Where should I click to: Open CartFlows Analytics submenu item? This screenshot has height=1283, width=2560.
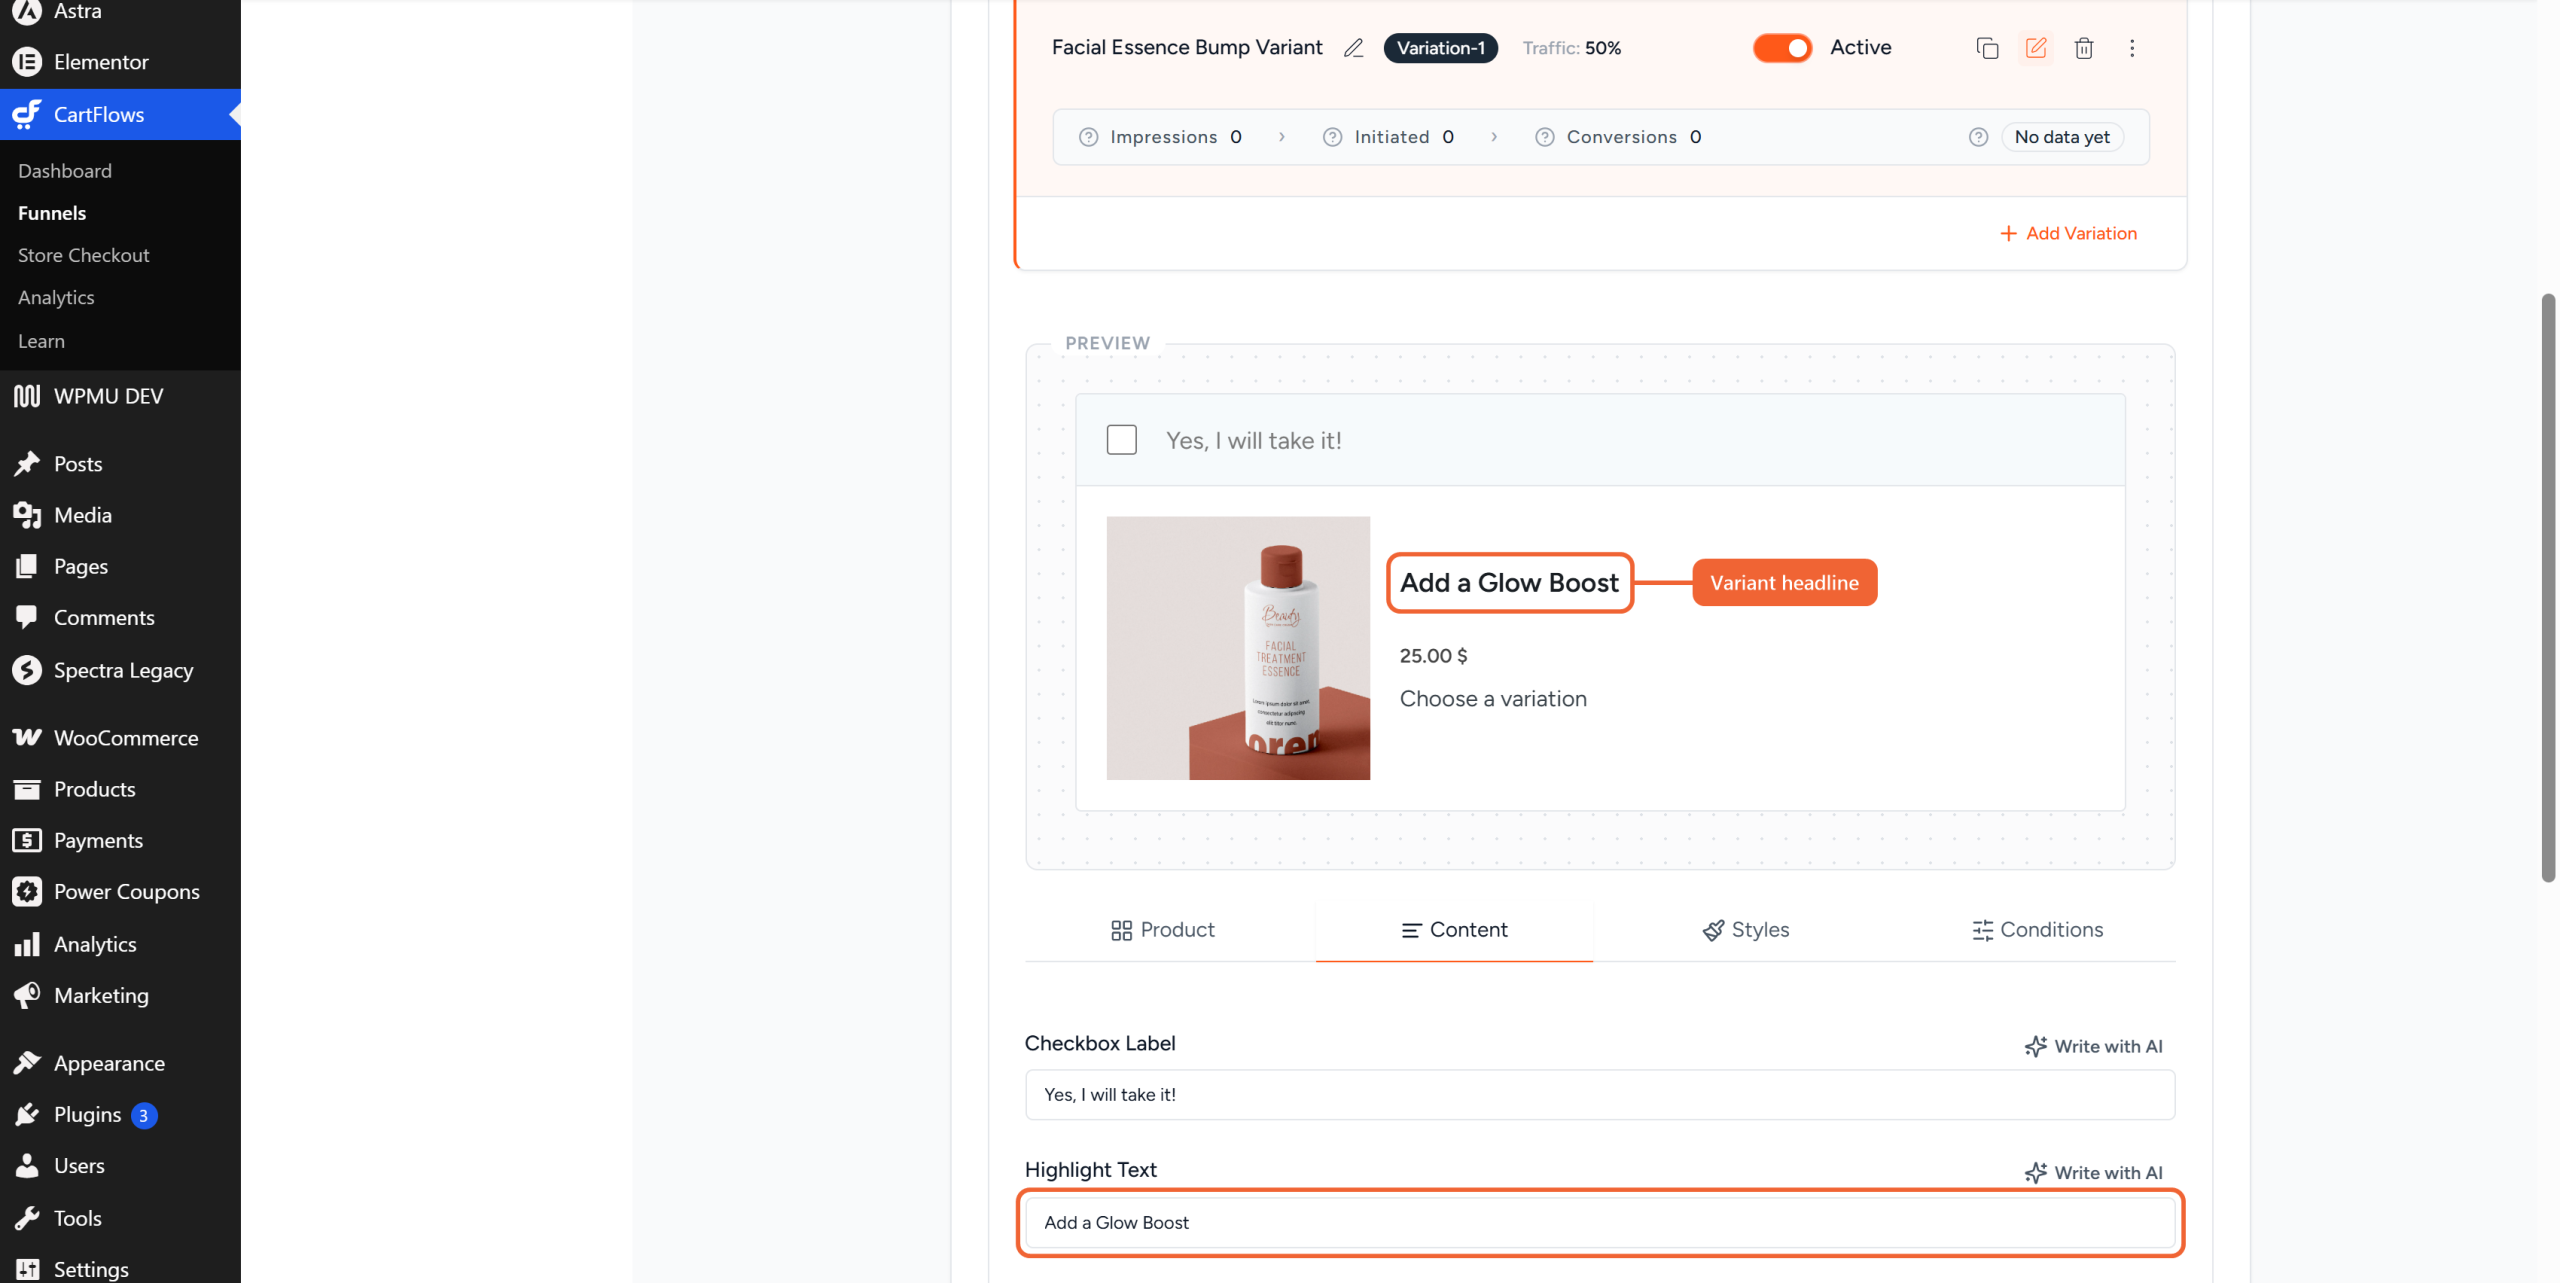point(56,298)
